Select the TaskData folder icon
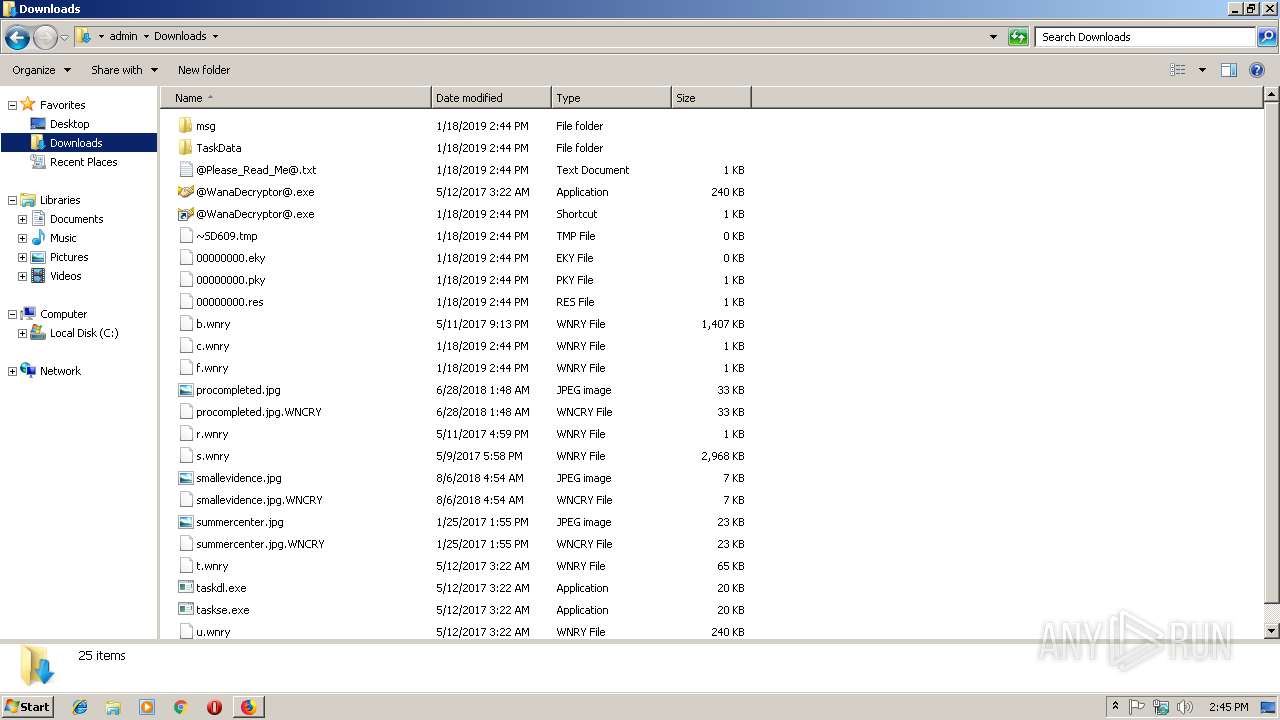This screenshot has width=1280, height=720. click(185, 148)
